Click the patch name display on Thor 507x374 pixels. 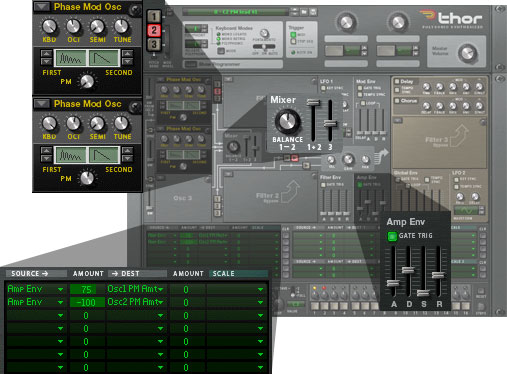pos(235,12)
